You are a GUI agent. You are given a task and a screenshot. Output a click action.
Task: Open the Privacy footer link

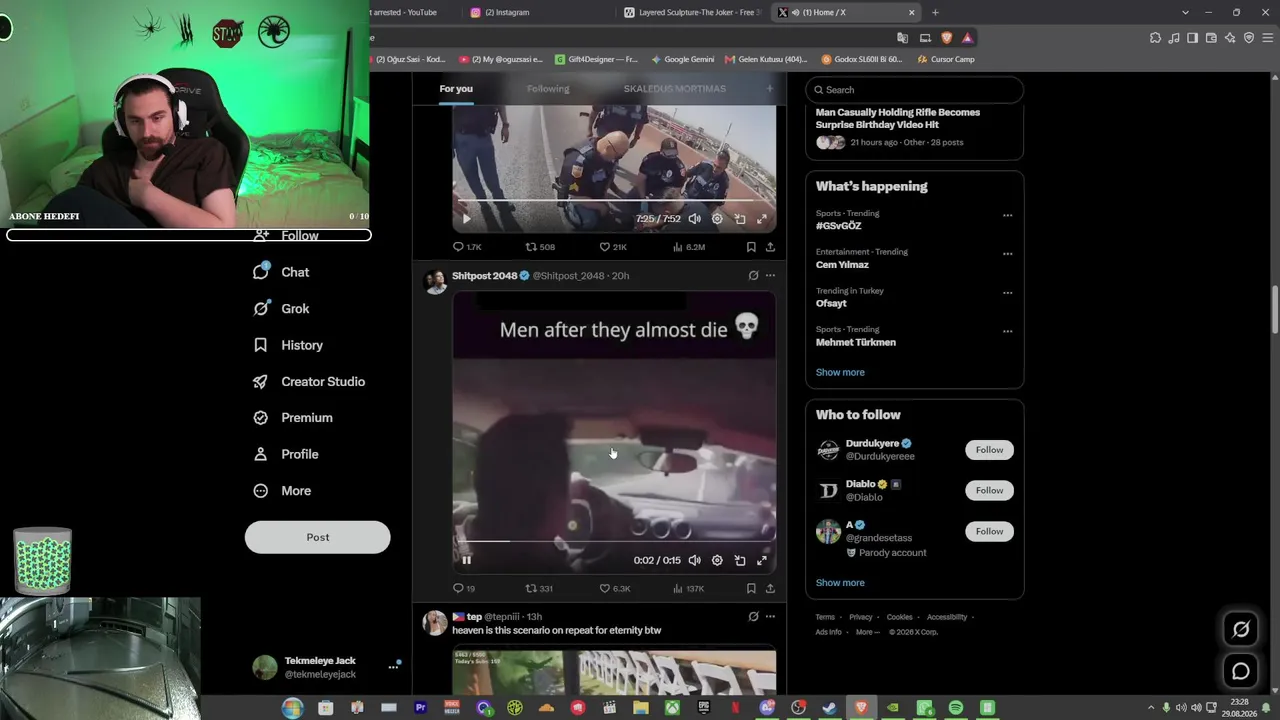pyautogui.click(x=861, y=617)
